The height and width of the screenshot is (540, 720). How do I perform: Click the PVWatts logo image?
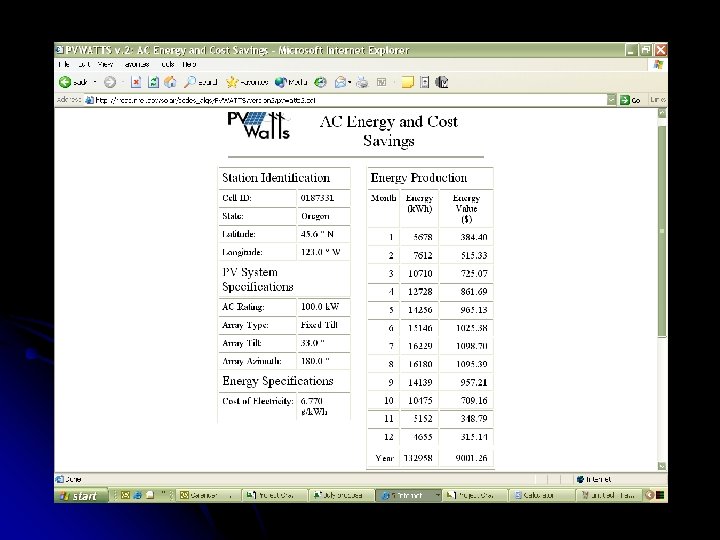coord(259,124)
